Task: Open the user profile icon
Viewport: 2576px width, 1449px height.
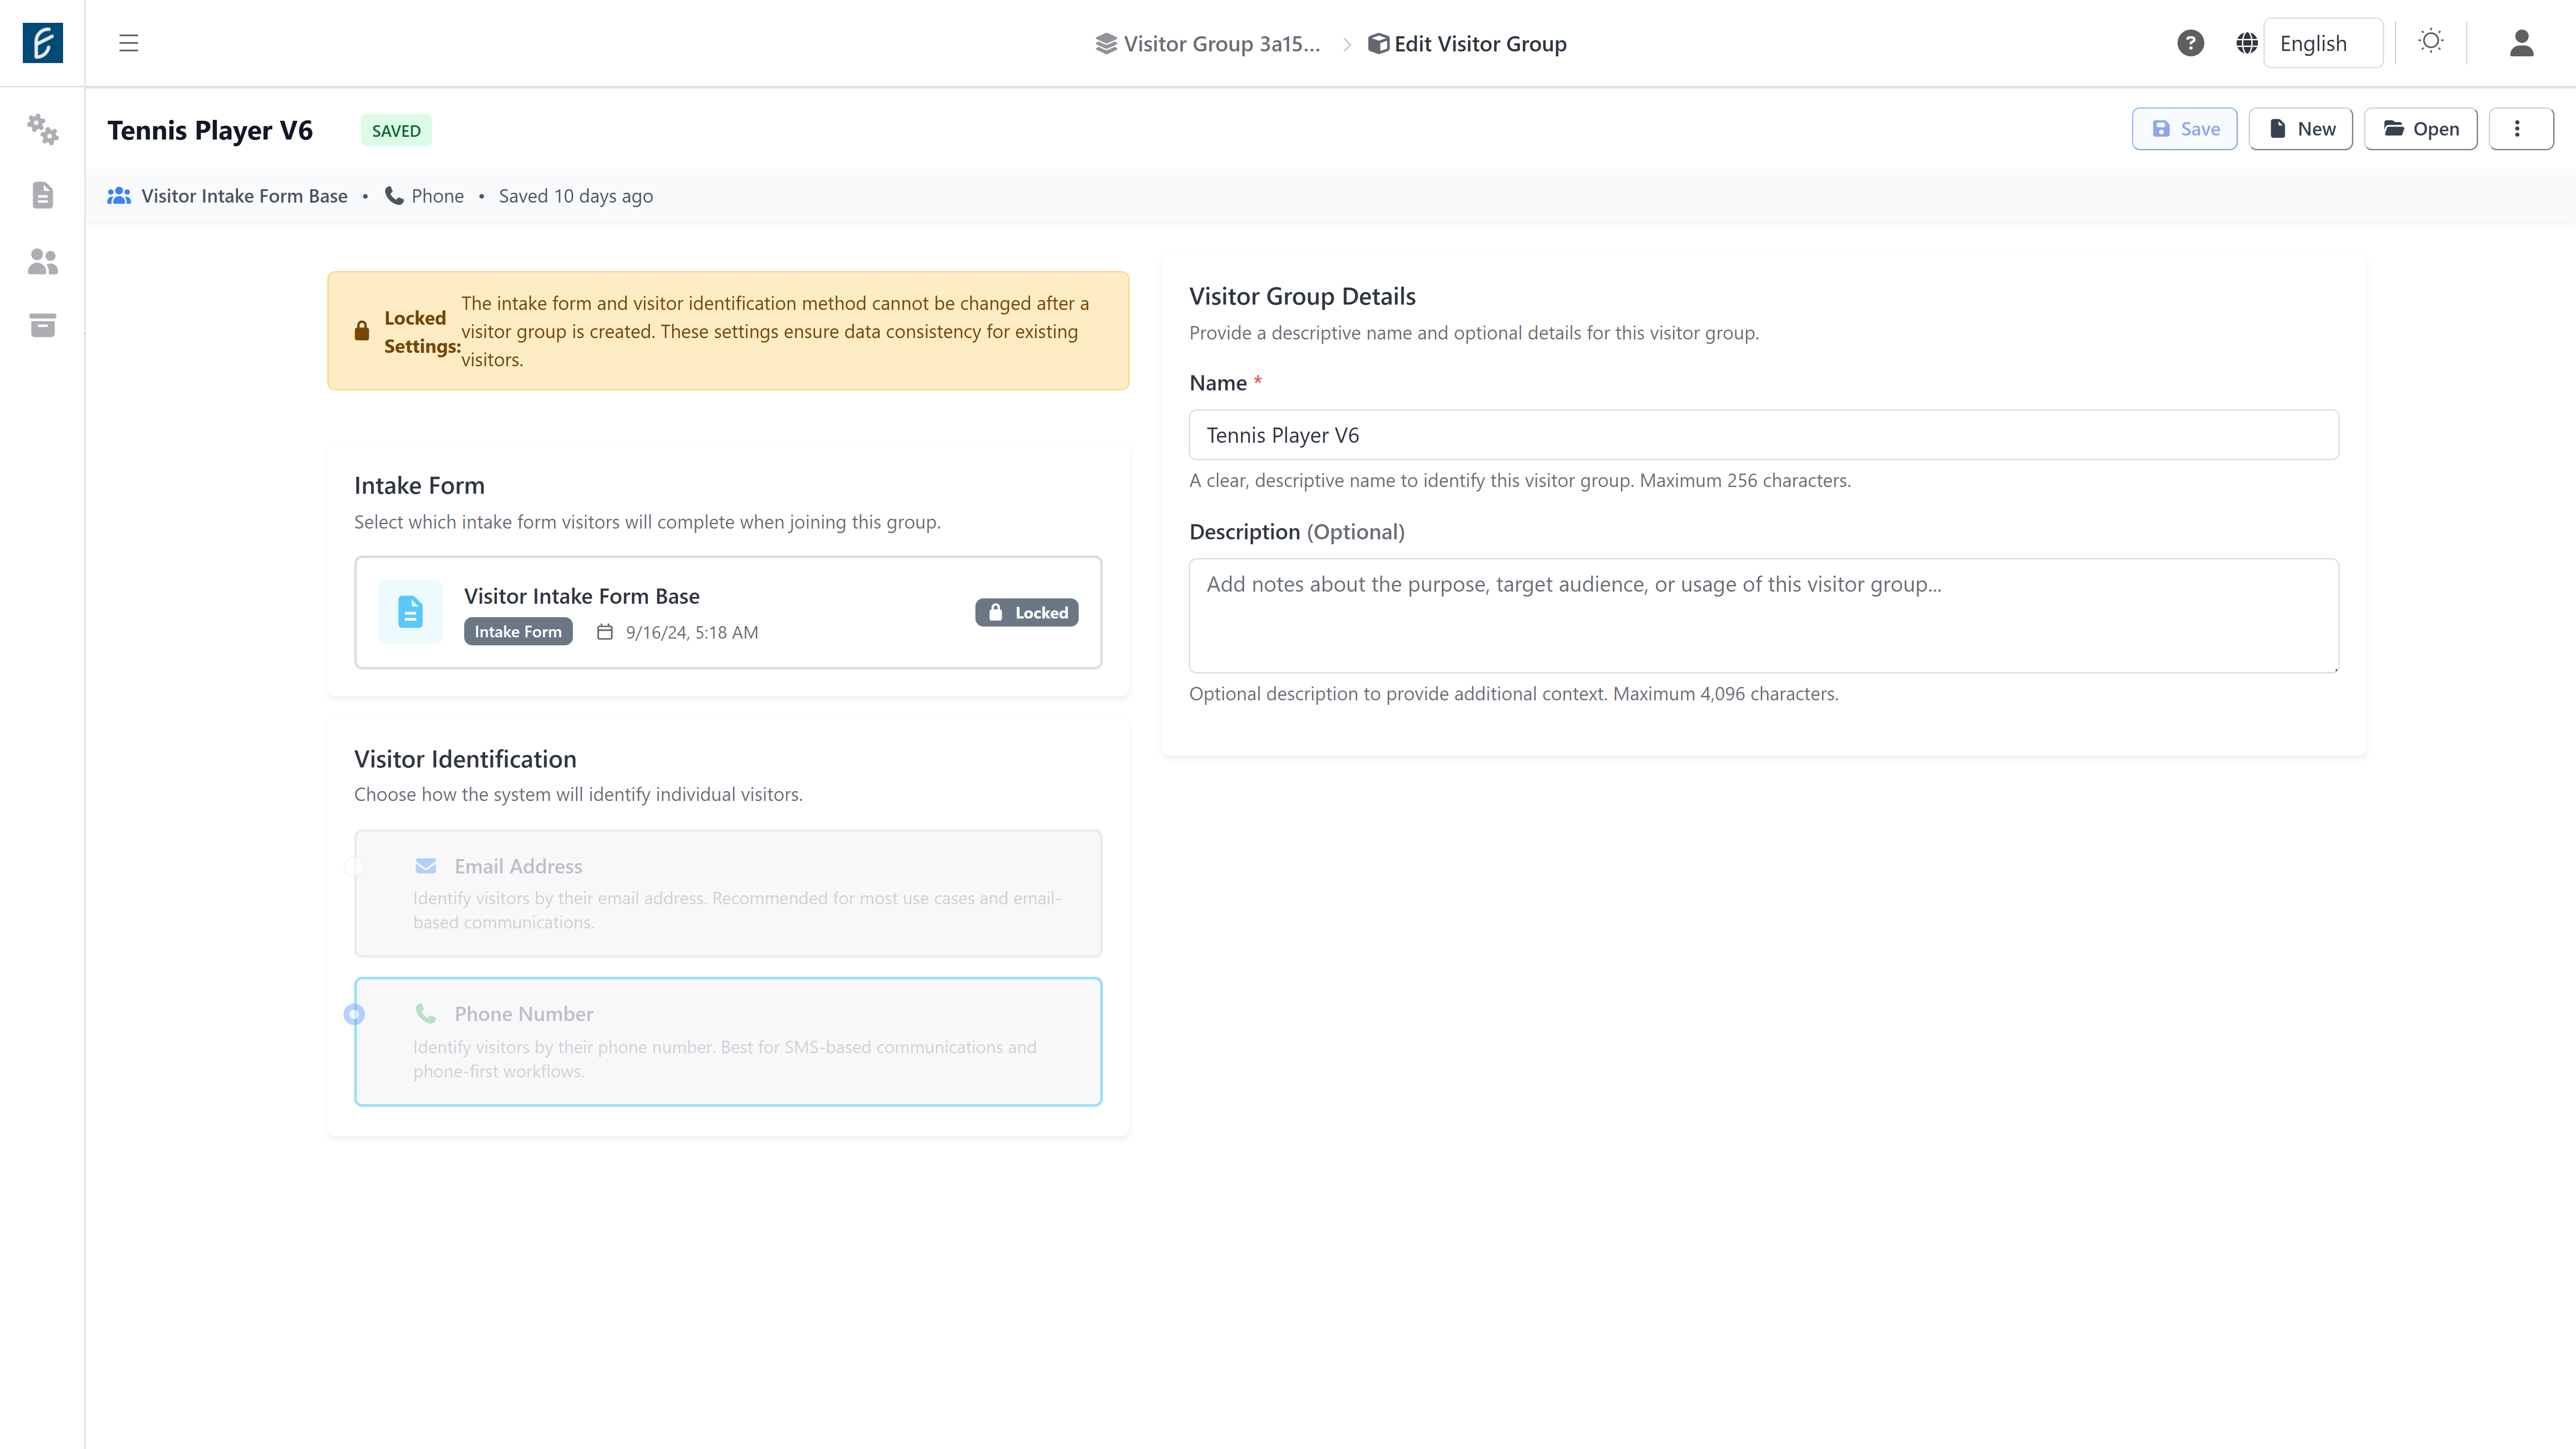Action: click(x=2521, y=43)
